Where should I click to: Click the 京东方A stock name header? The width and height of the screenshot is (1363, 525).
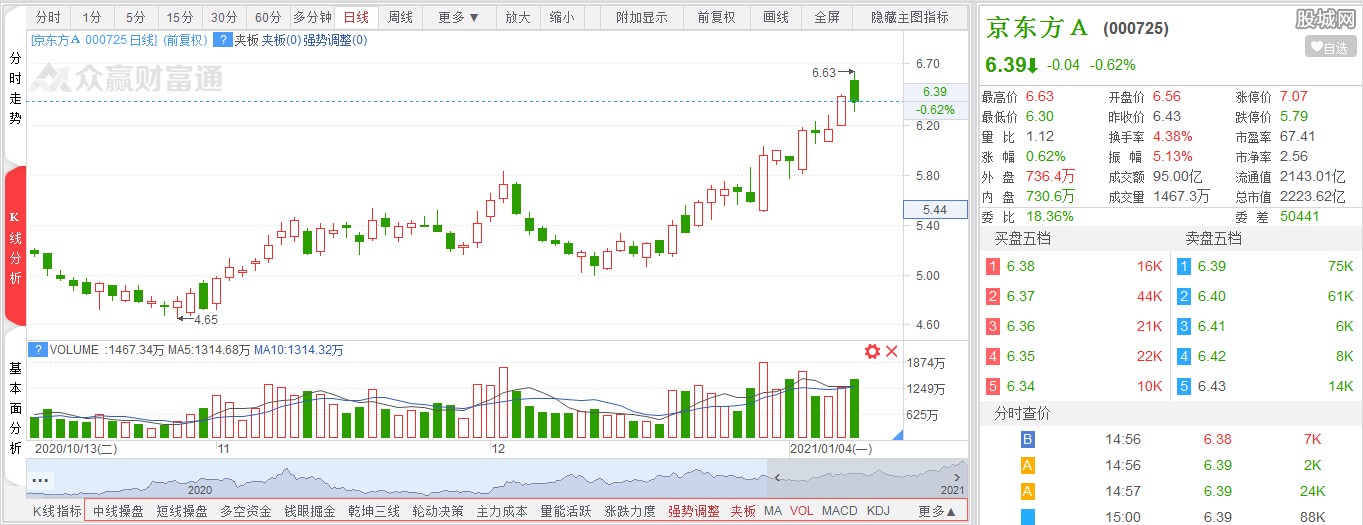coord(1035,28)
